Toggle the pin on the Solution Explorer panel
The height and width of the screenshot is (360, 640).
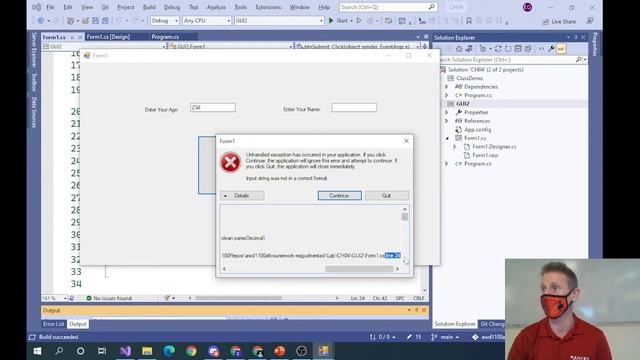point(576,37)
